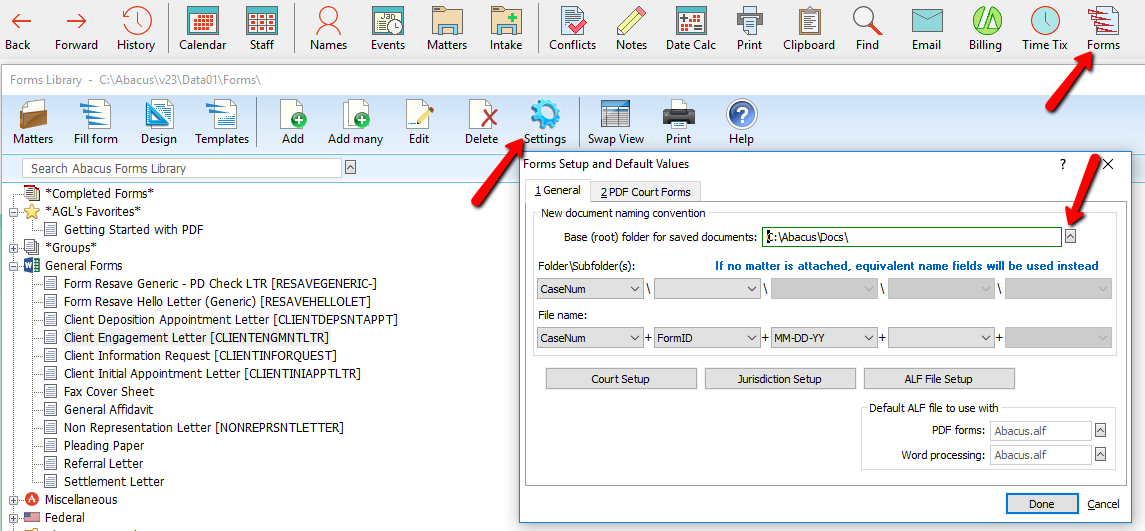This screenshot has width=1145, height=531.
Task: Open the Staff view
Action: coord(261,28)
